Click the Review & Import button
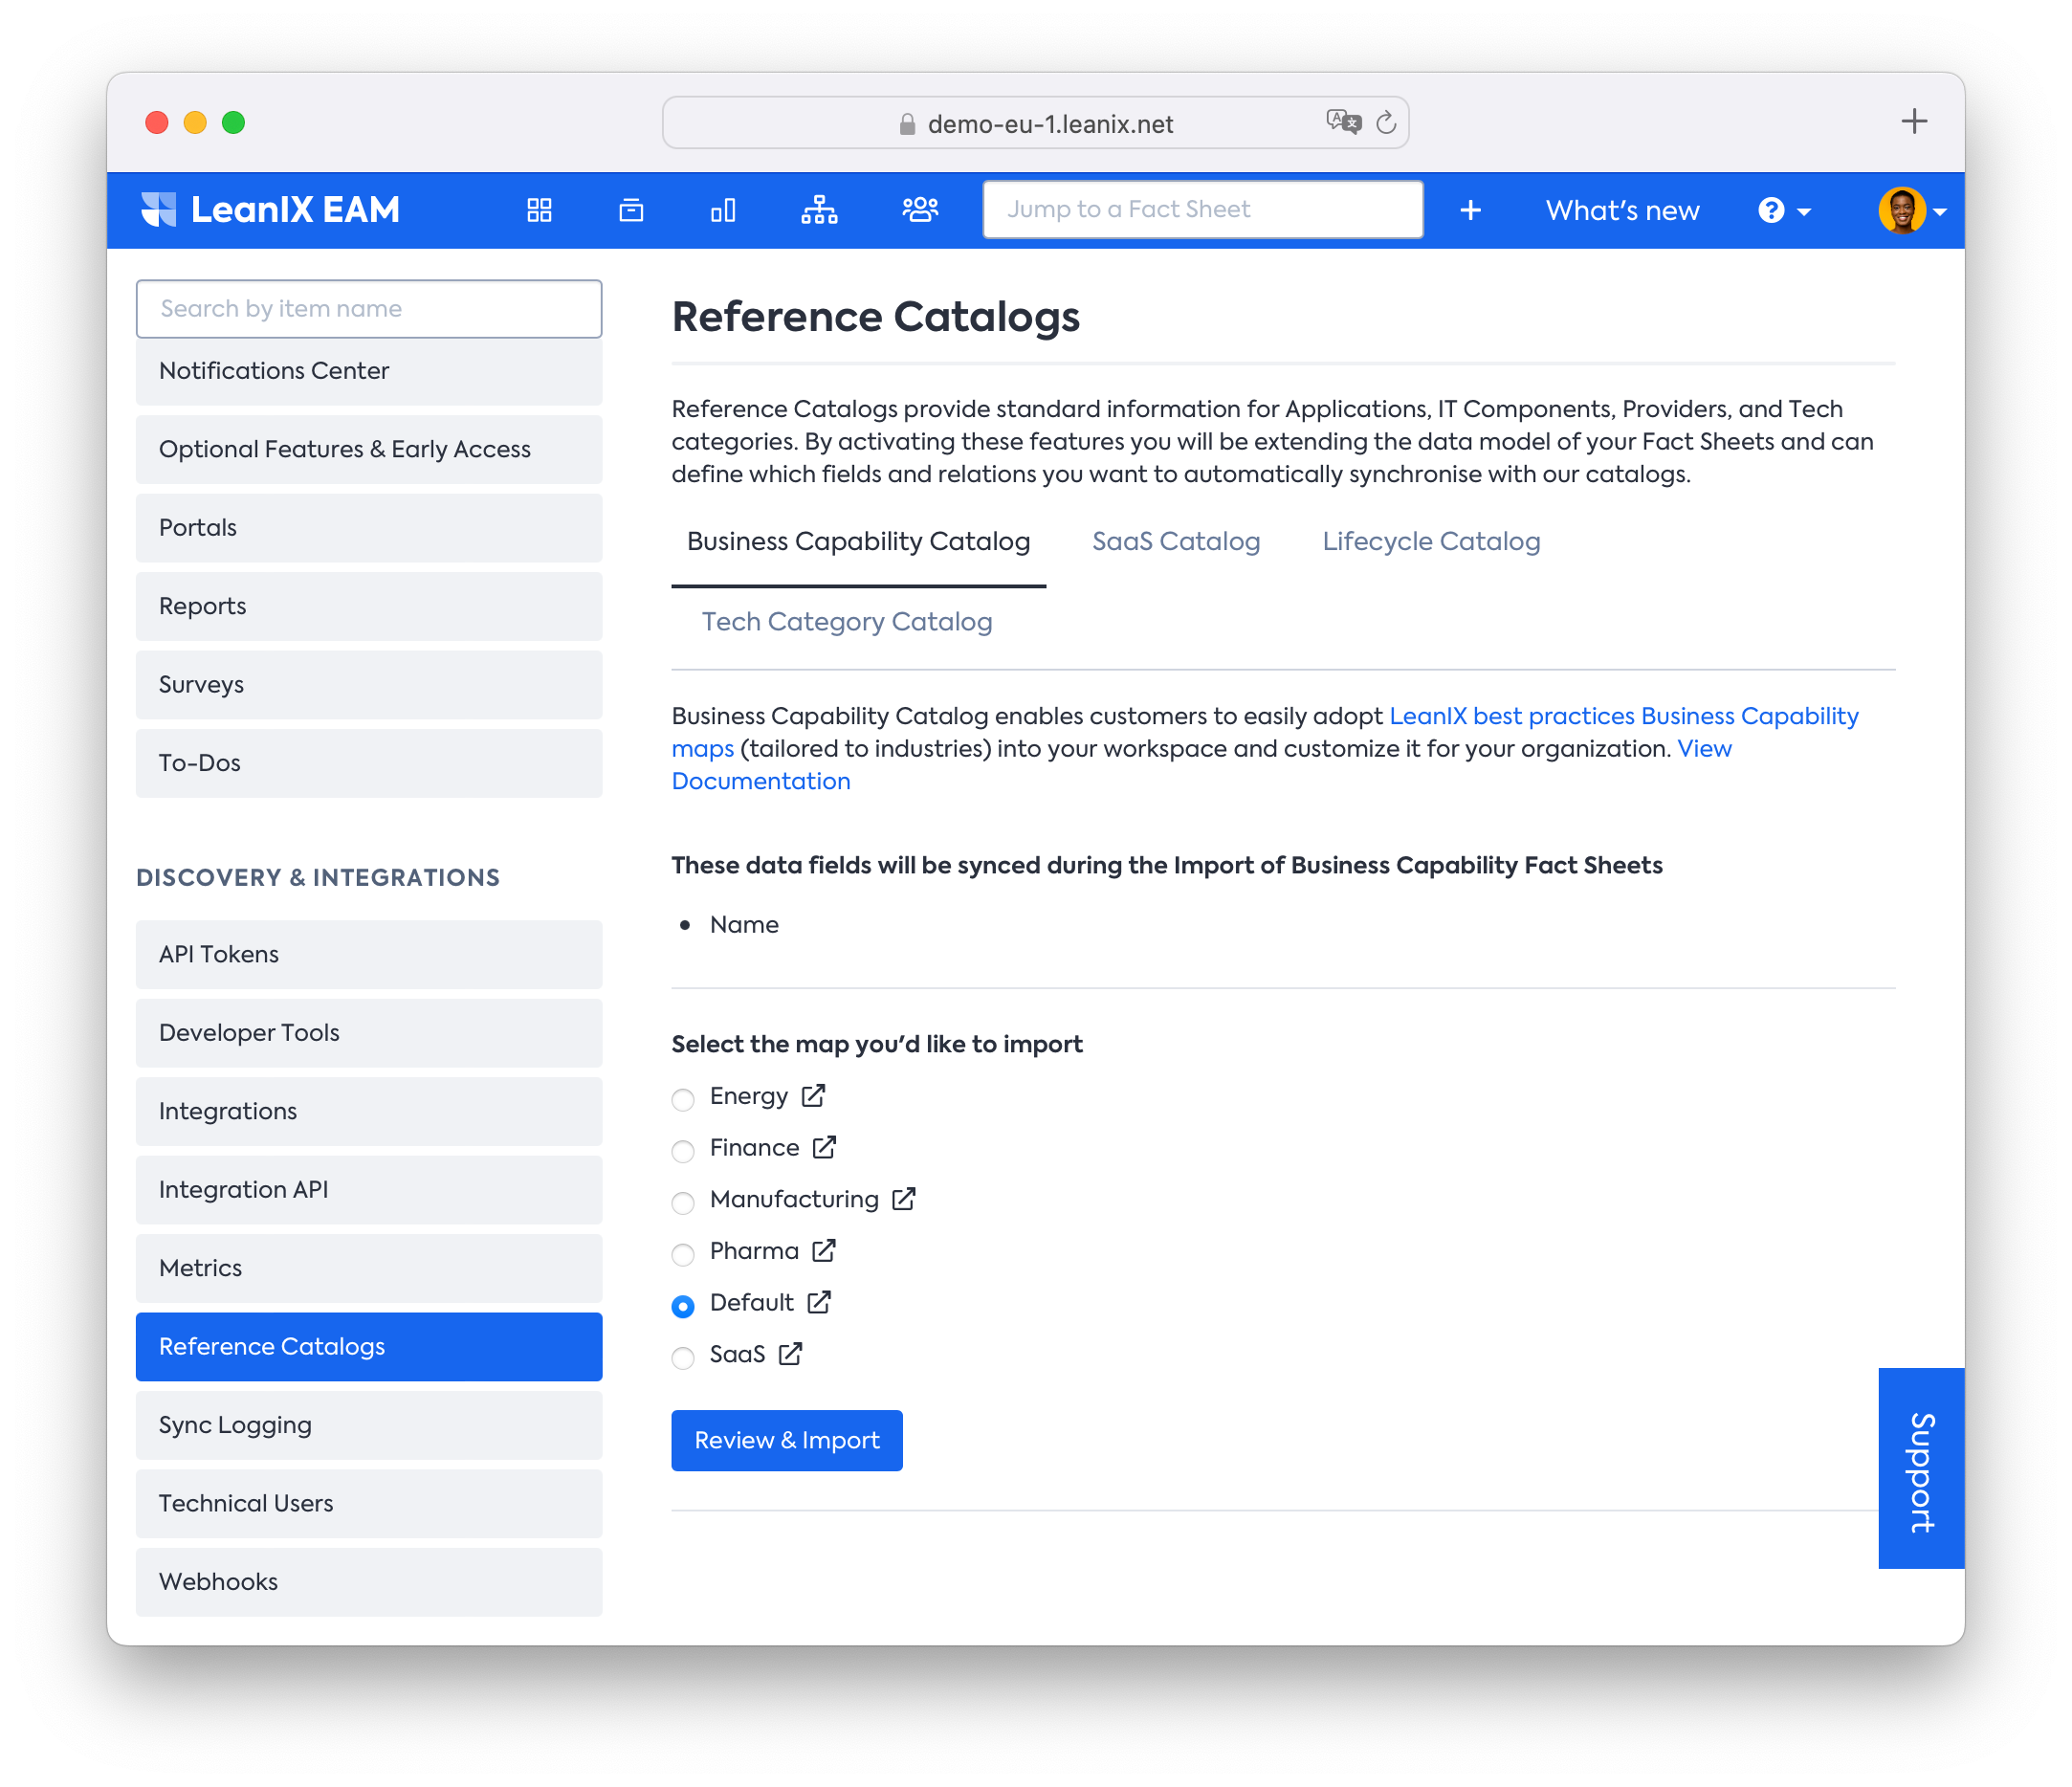 (787, 1440)
